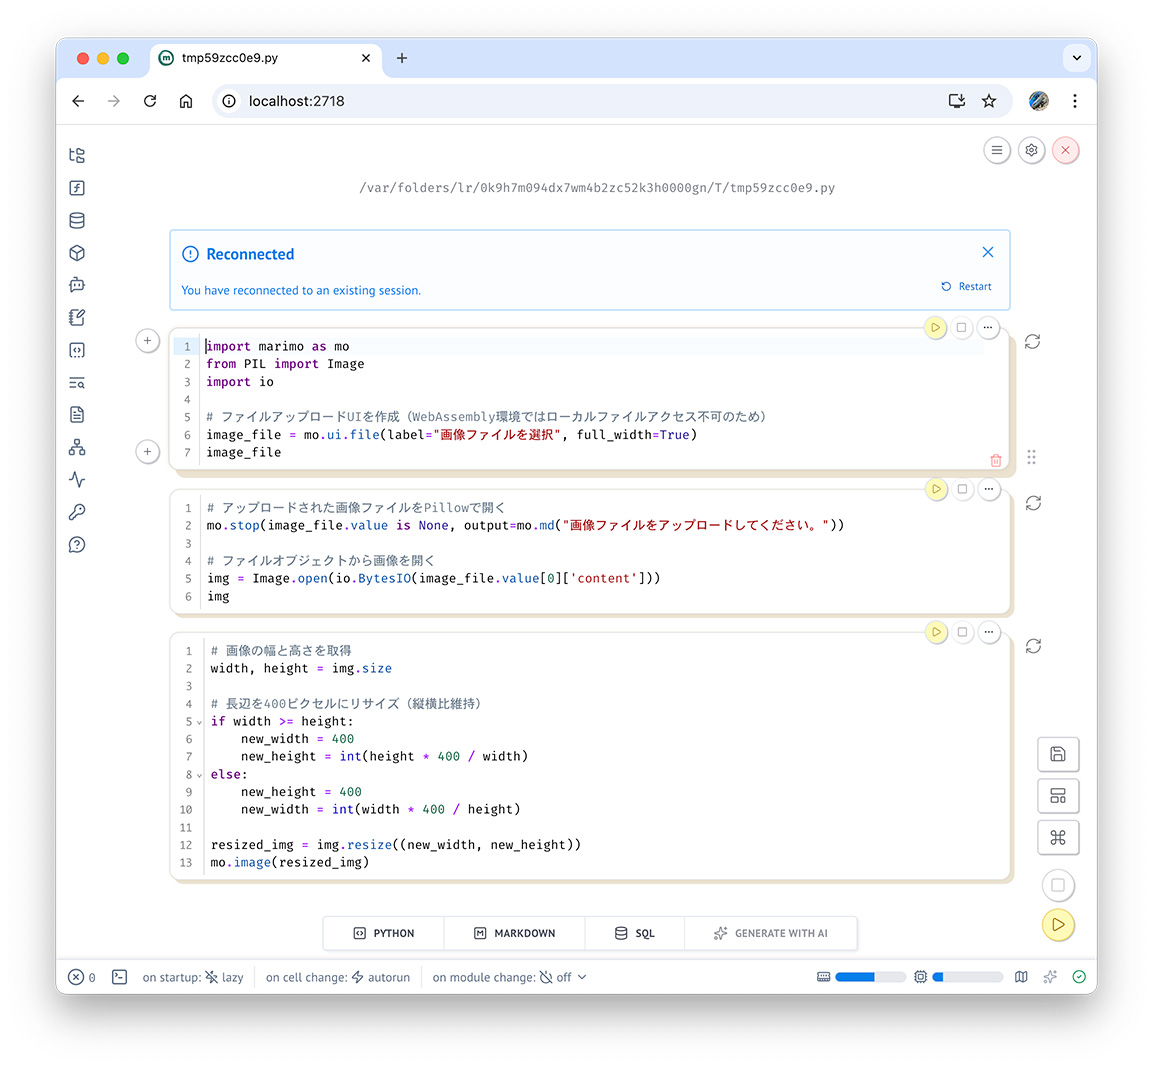Open the secrets key panel
The height and width of the screenshot is (1068, 1153).
click(x=77, y=512)
